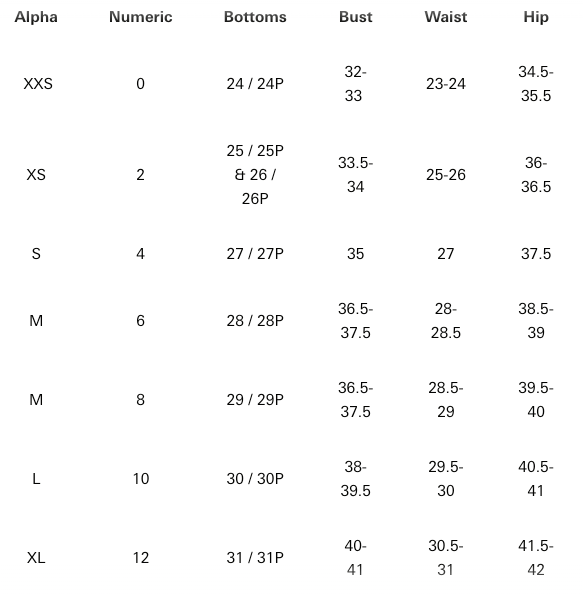Click the 27 / 27P bottoms cell
Image resolution: width=583 pixels, height=595 pixels.
(255, 254)
